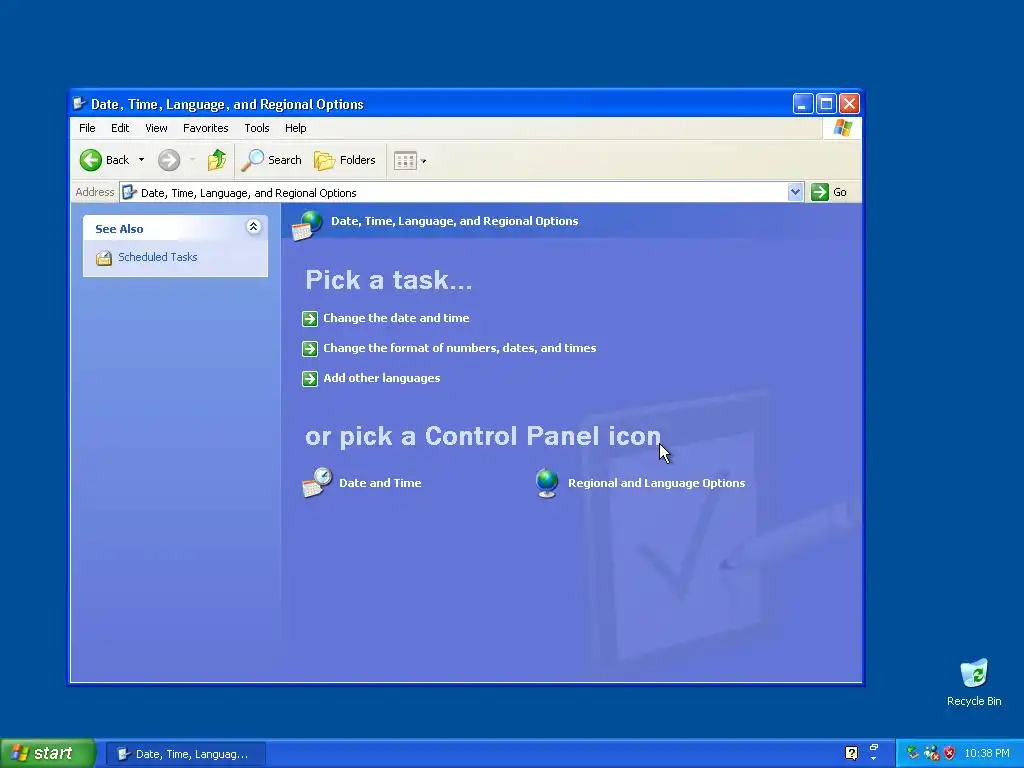Click the address bar page icon
Screen dimensions: 1024x768
point(129,192)
